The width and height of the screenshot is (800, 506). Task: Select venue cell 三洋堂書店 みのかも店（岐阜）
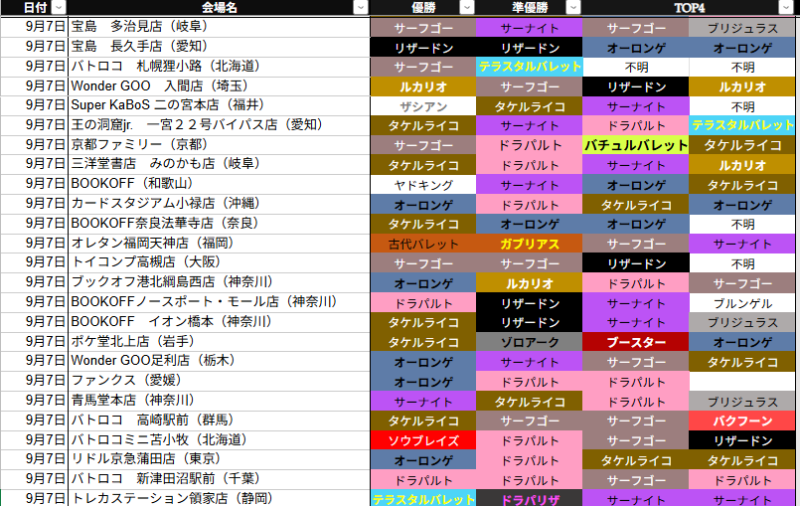coord(219,164)
